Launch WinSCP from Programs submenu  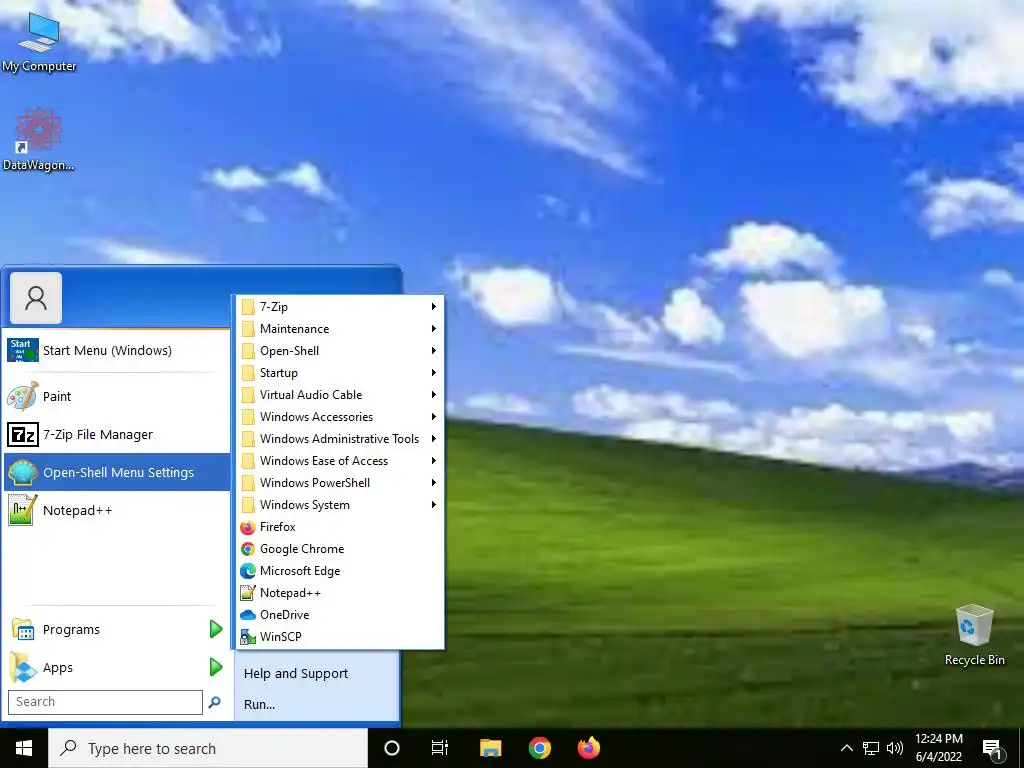[x=339, y=637]
